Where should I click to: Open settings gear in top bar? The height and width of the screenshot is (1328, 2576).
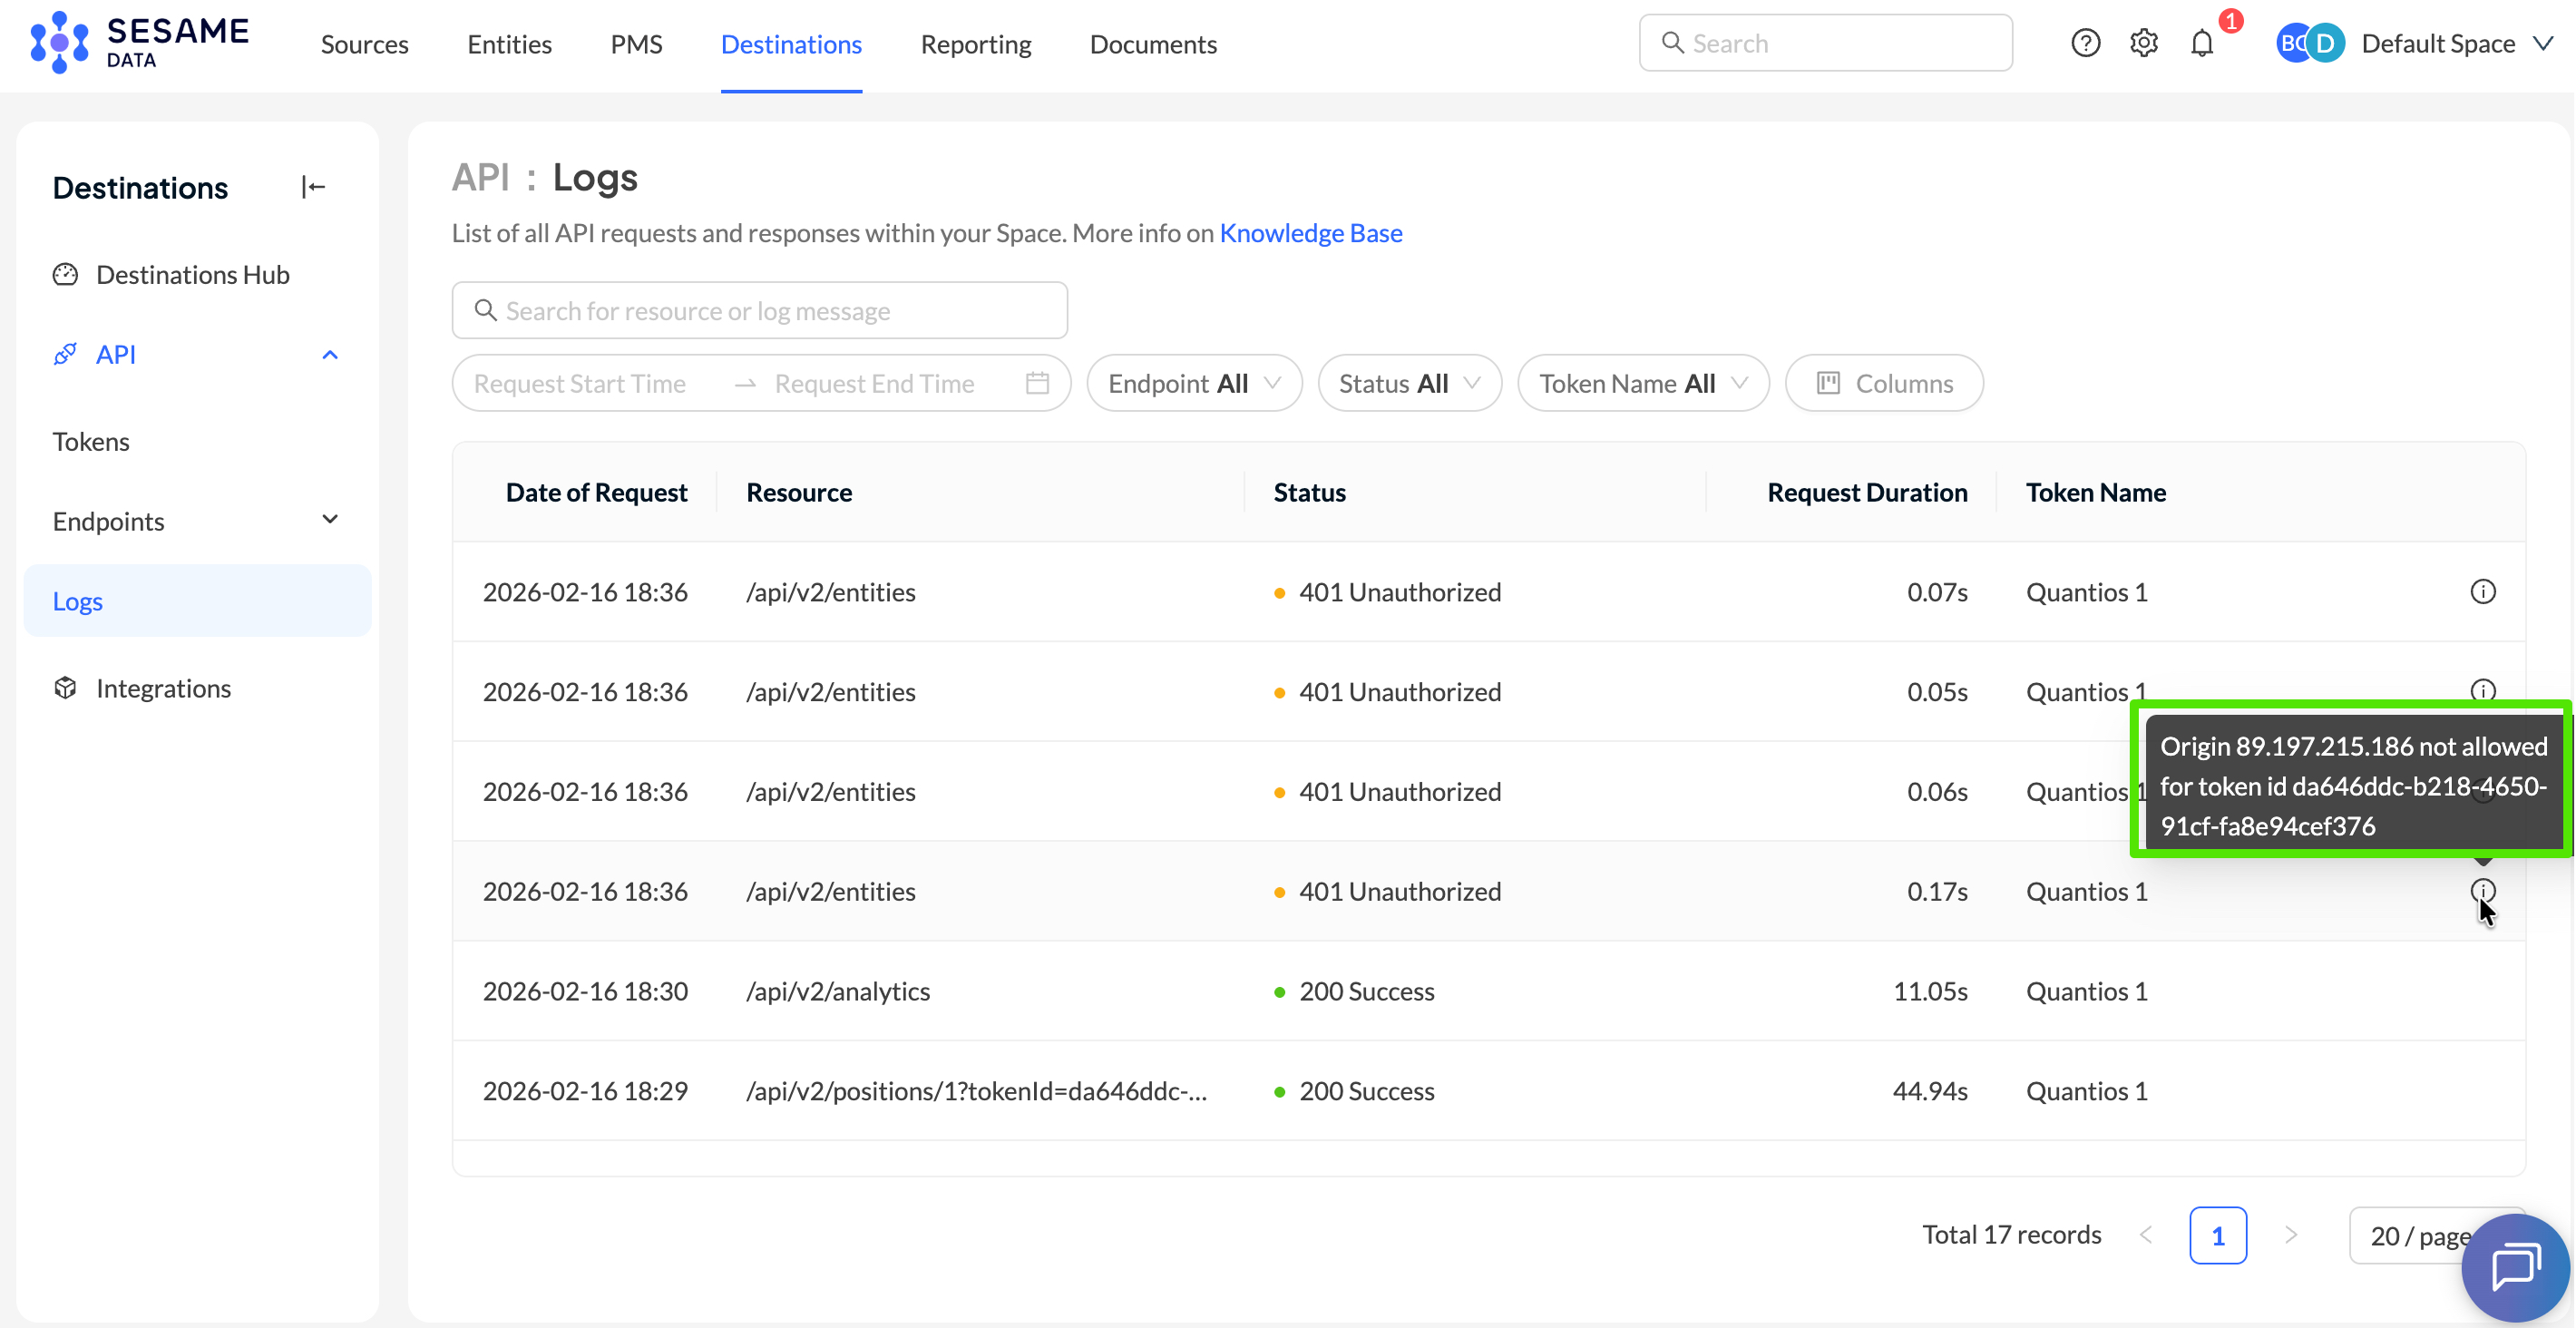[2143, 43]
